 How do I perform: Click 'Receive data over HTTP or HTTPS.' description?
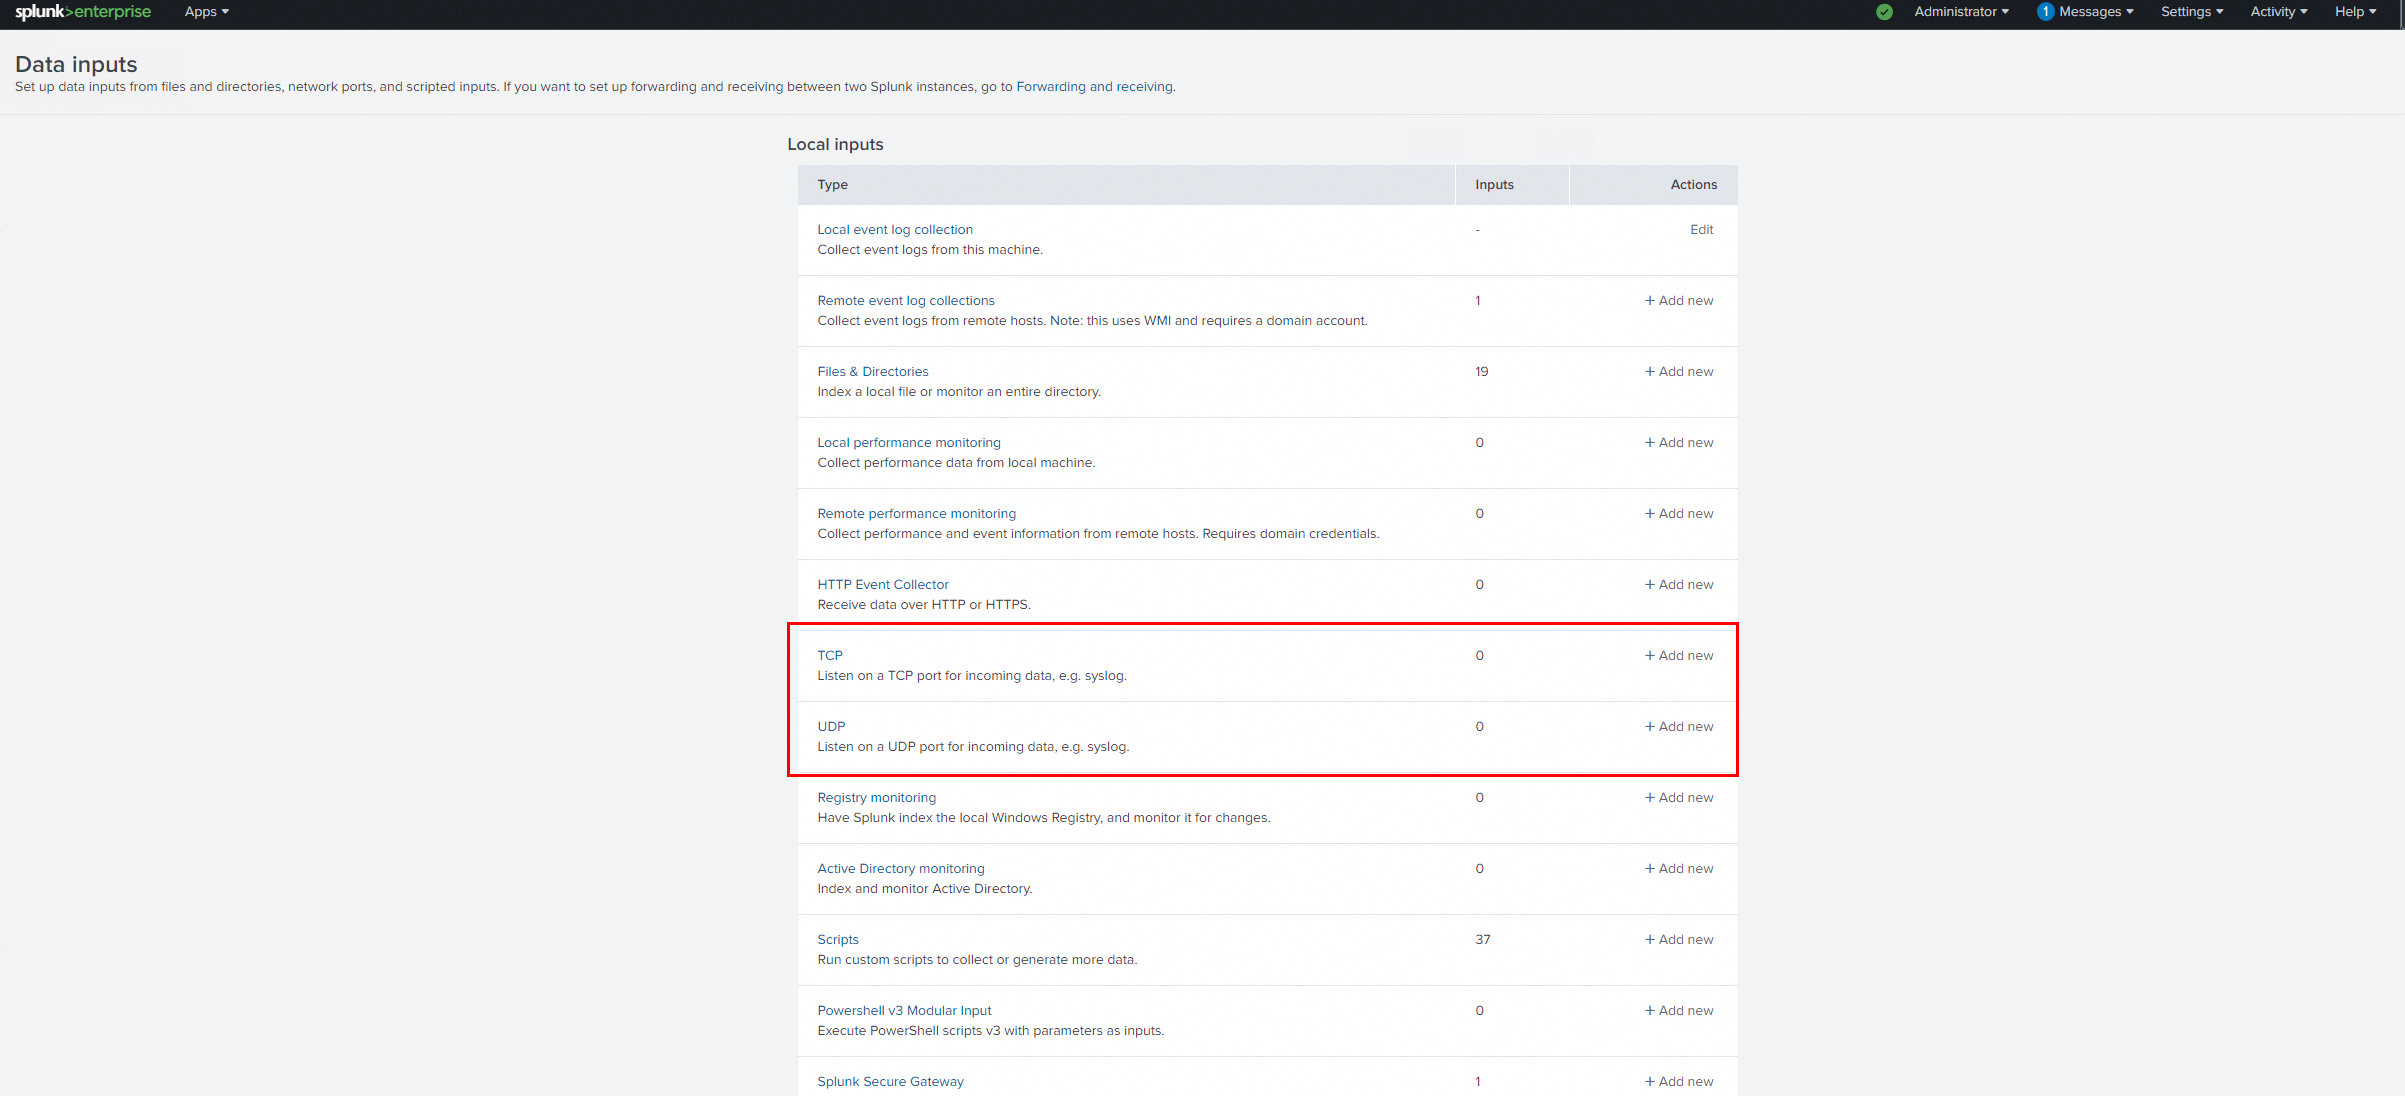(924, 605)
